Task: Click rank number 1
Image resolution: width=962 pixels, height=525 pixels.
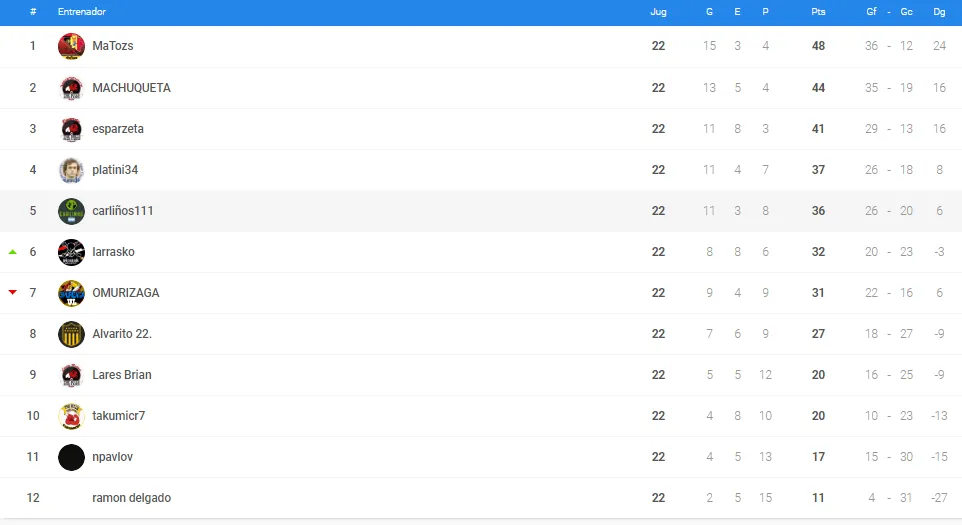Action: (x=33, y=46)
